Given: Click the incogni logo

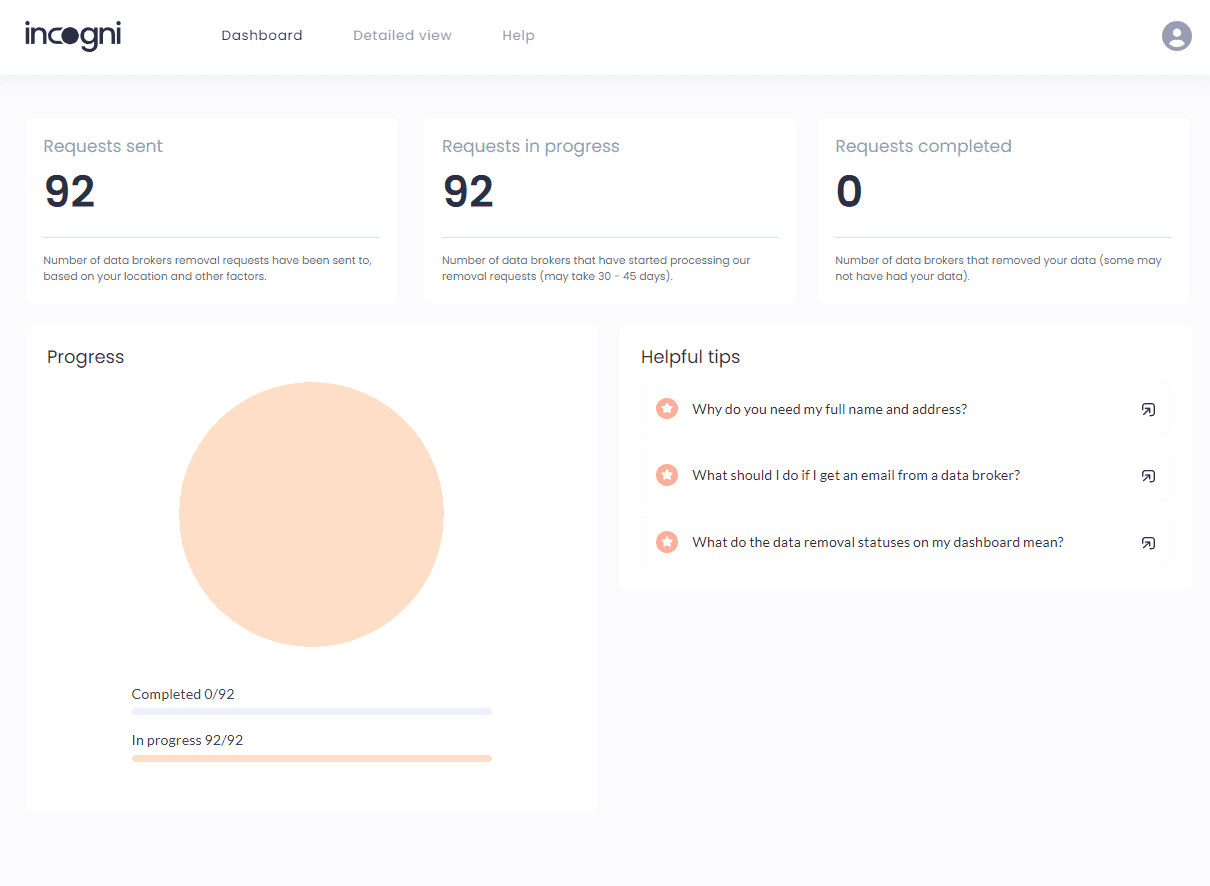Looking at the screenshot, I should 72,36.
